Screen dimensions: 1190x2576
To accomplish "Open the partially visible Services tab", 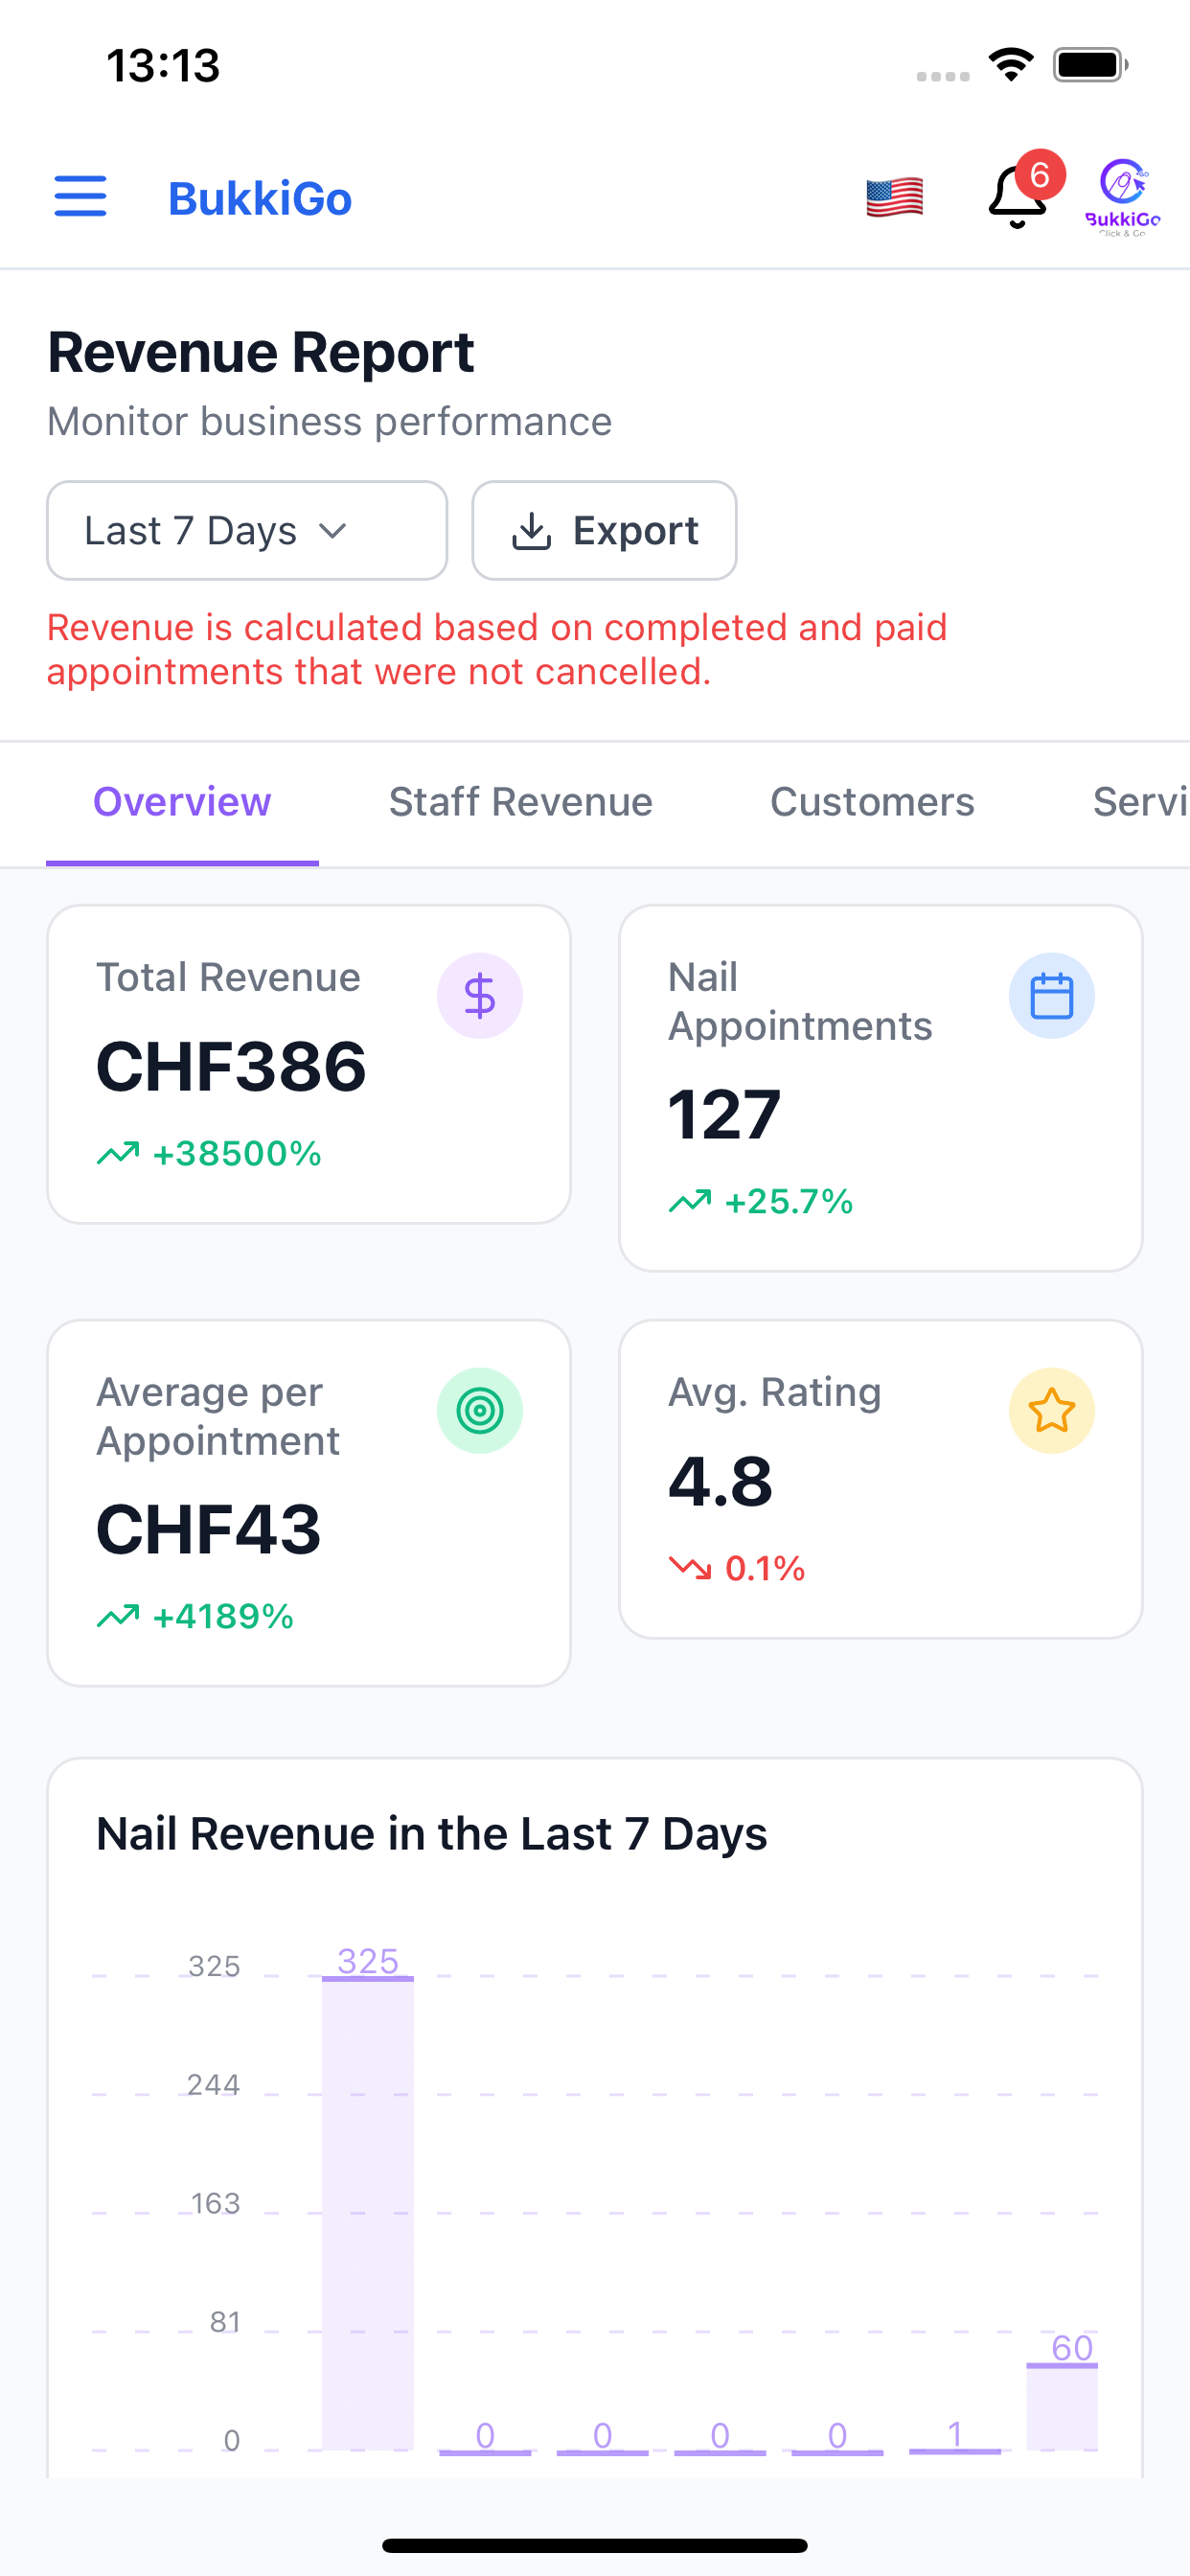I will (1140, 802).
